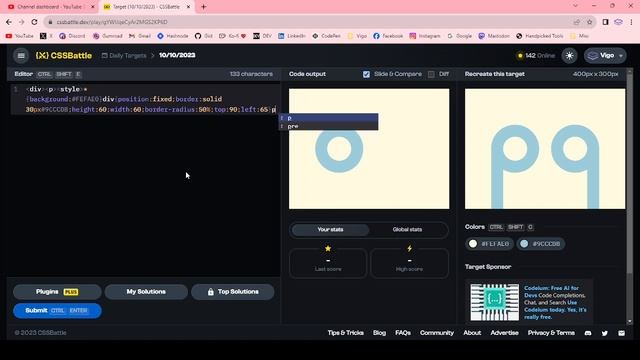Open the Discord icon in footer
The width and height of the screenshot is (640, 360).
click(588, 333)
